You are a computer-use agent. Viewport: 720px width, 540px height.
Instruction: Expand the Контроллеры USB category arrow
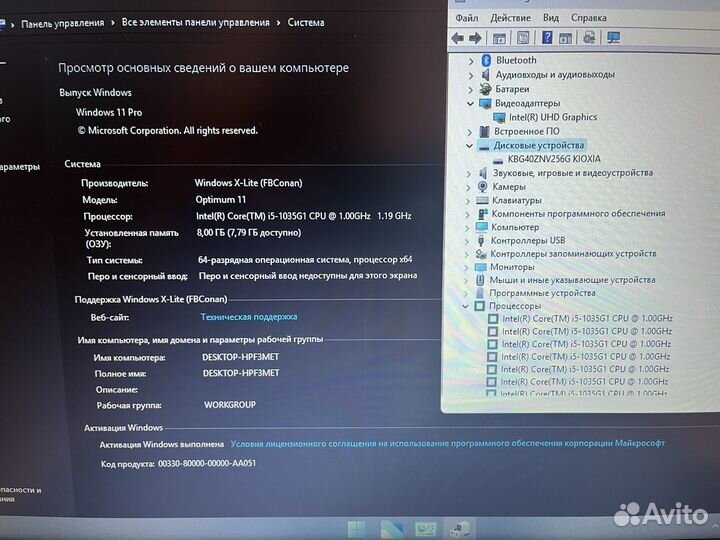[467, 241]
